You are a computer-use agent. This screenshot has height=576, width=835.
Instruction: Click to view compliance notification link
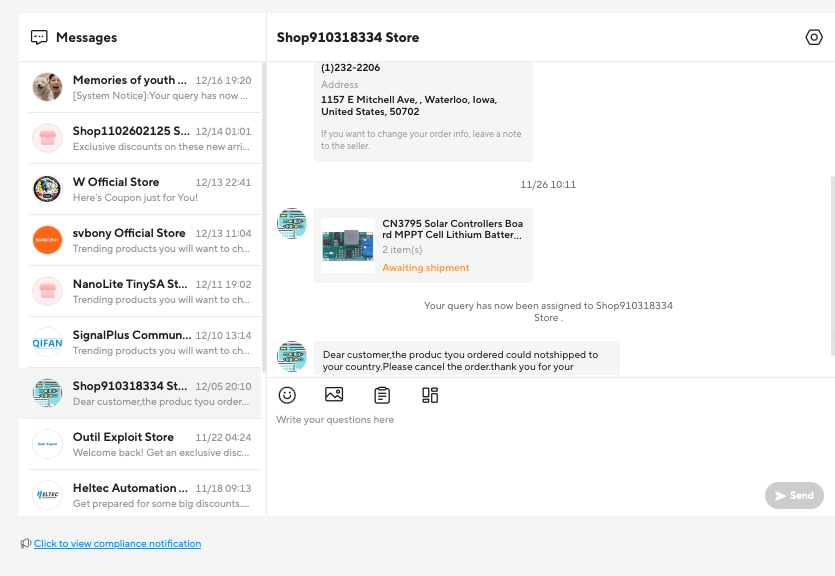(117, 544)
